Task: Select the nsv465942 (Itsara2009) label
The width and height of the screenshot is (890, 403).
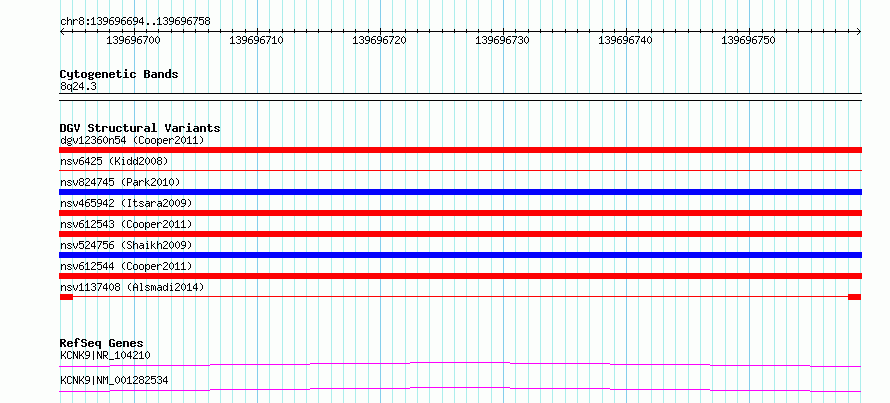Action: tap(126, 203)
